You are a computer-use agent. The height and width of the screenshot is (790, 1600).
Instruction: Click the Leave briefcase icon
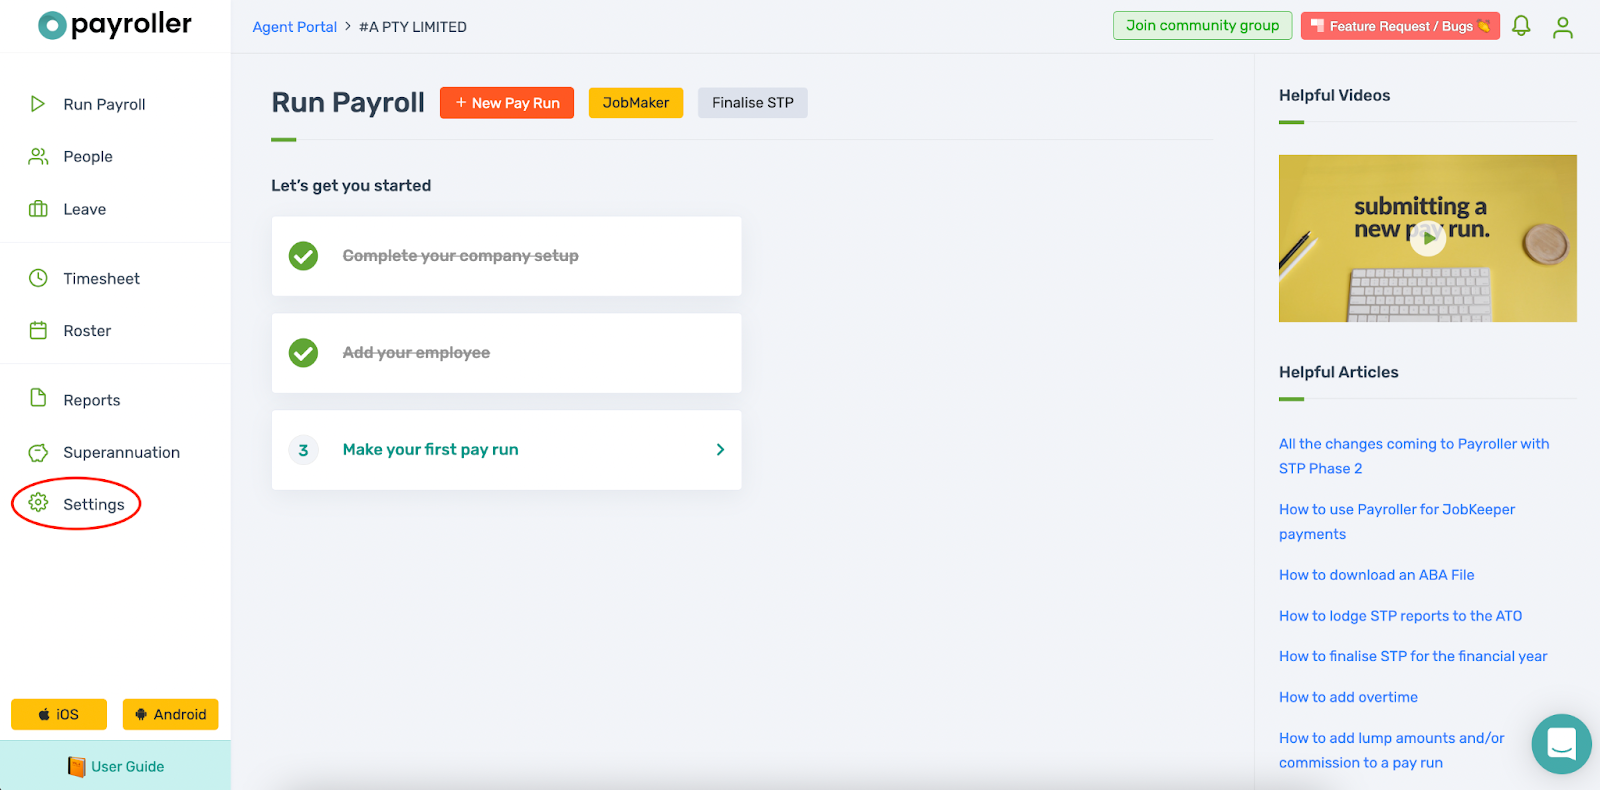[38, 209]
